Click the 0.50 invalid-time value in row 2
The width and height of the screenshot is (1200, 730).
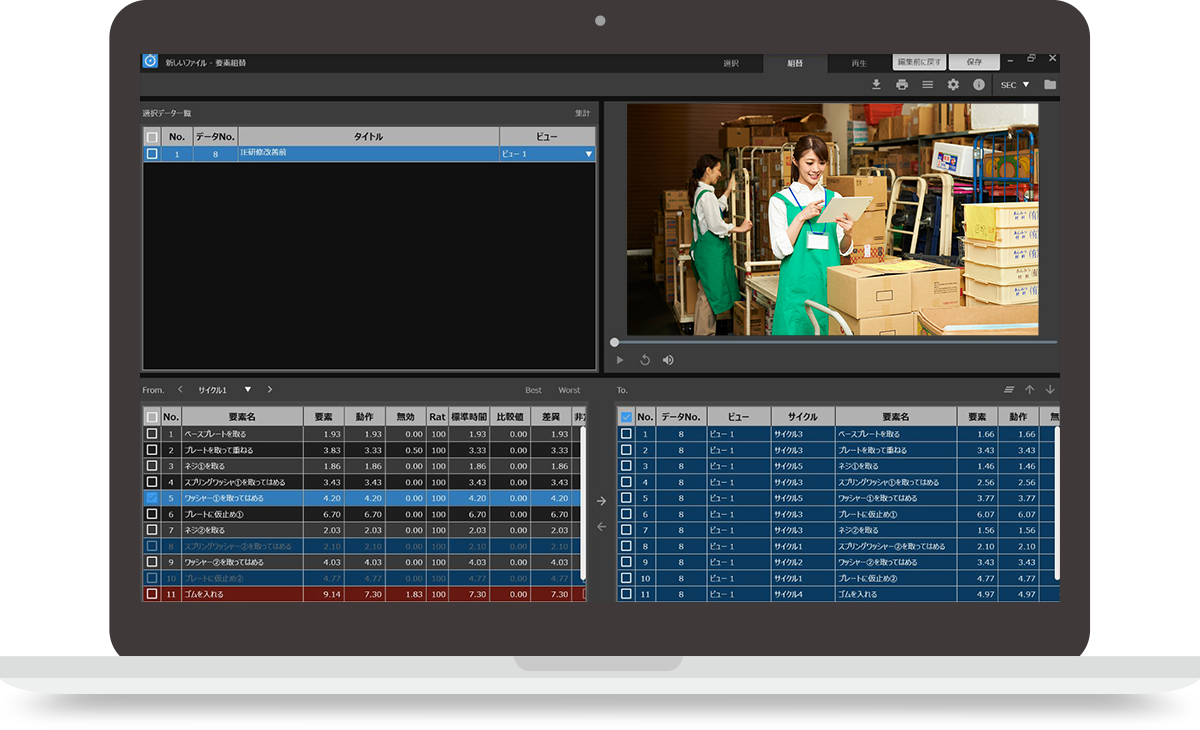pos(413,450)
